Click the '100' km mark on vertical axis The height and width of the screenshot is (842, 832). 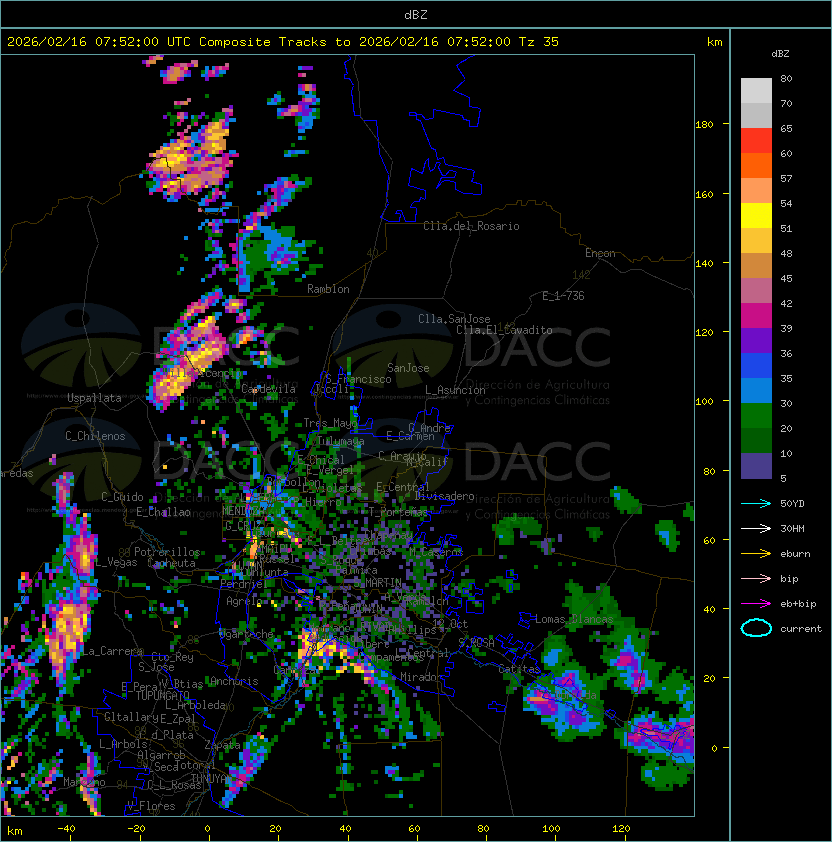pyautogui.click(x=704, y=401)
